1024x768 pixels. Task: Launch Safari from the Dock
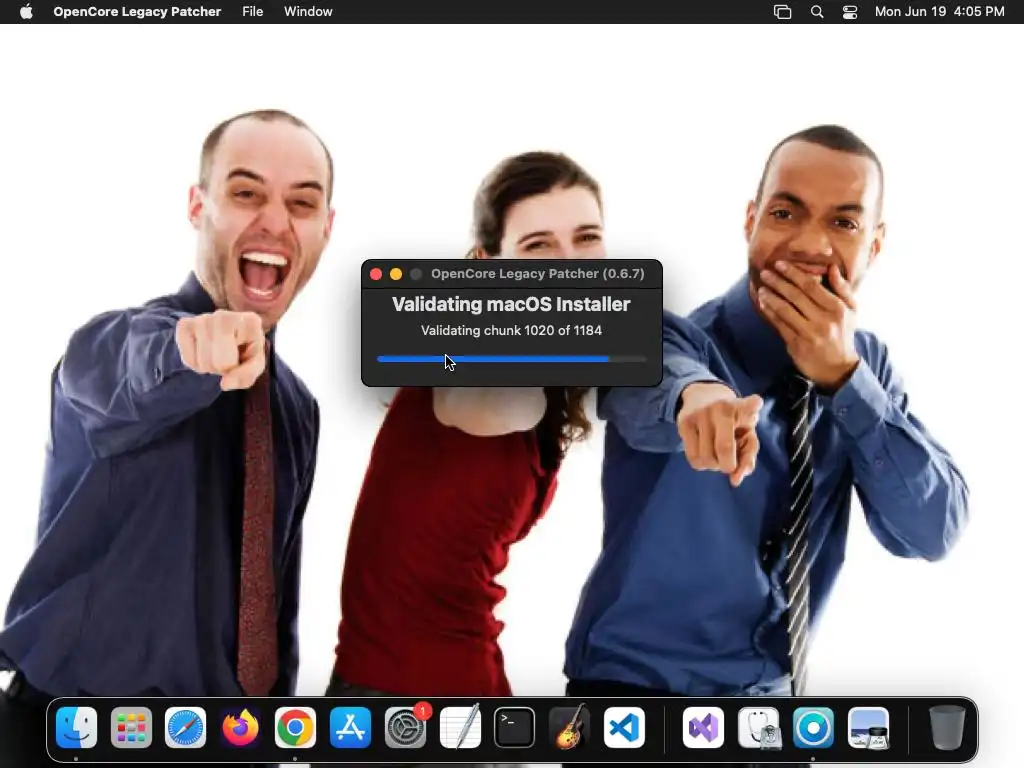(x=185, y=728)
